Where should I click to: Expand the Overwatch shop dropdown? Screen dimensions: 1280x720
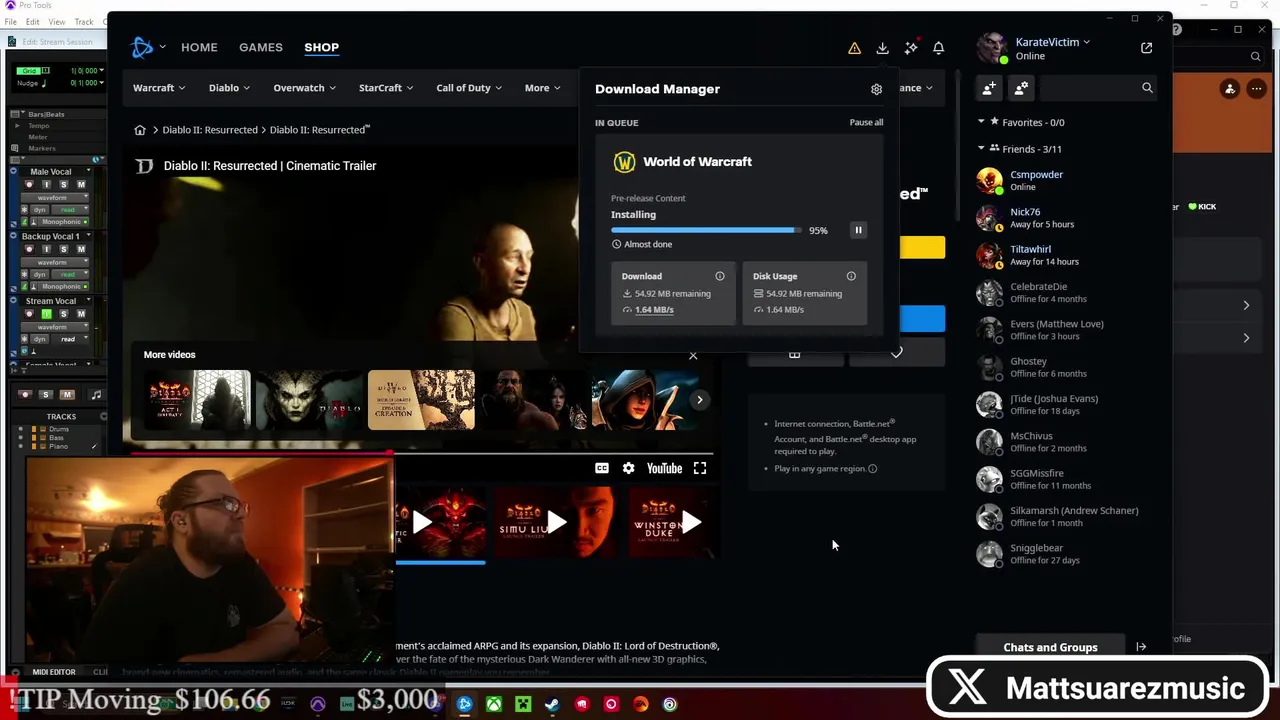coord(304,88)
